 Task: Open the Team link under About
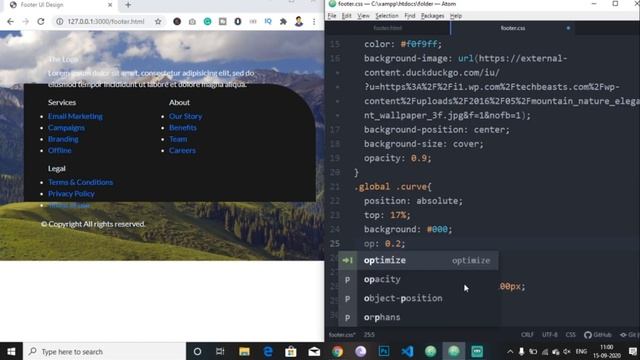click(x=178, y=139)
